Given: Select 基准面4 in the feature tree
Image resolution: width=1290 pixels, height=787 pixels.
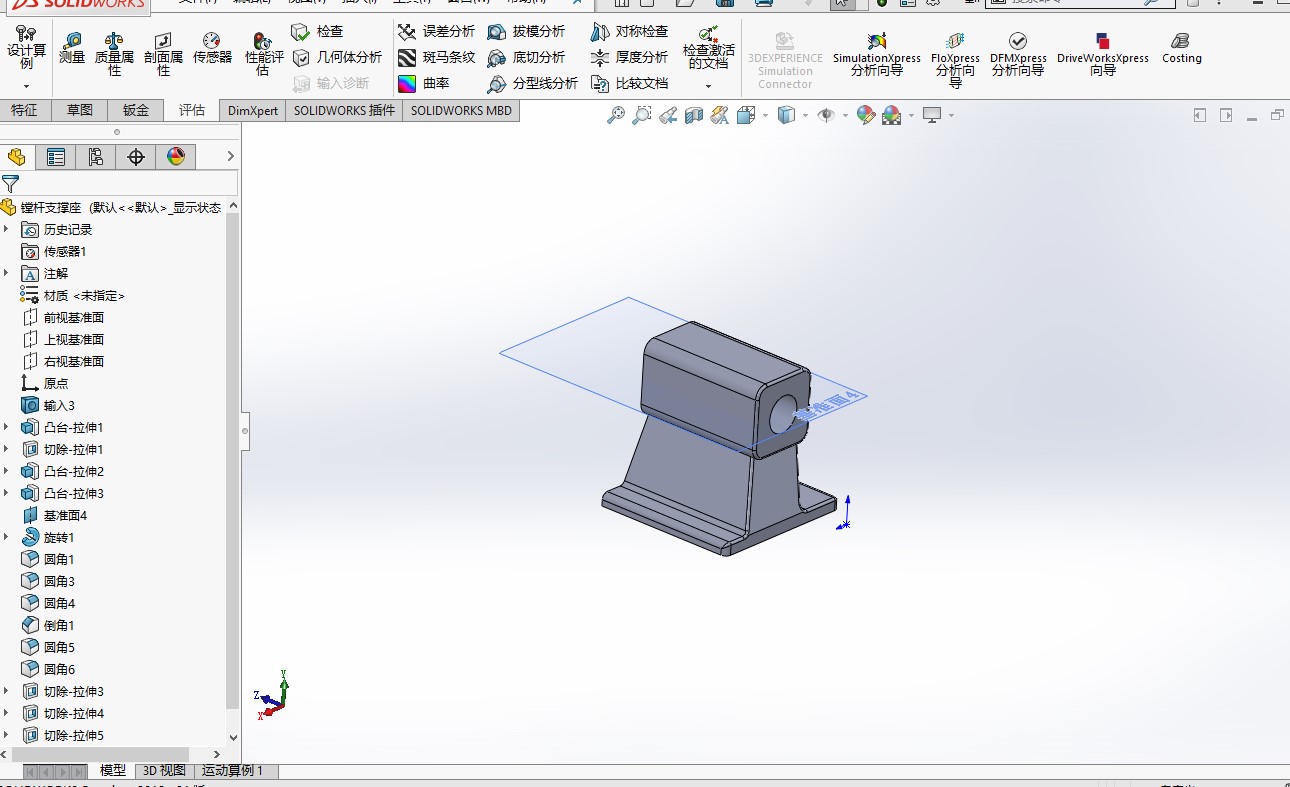Looking at the screenshot, I should 55,516.
